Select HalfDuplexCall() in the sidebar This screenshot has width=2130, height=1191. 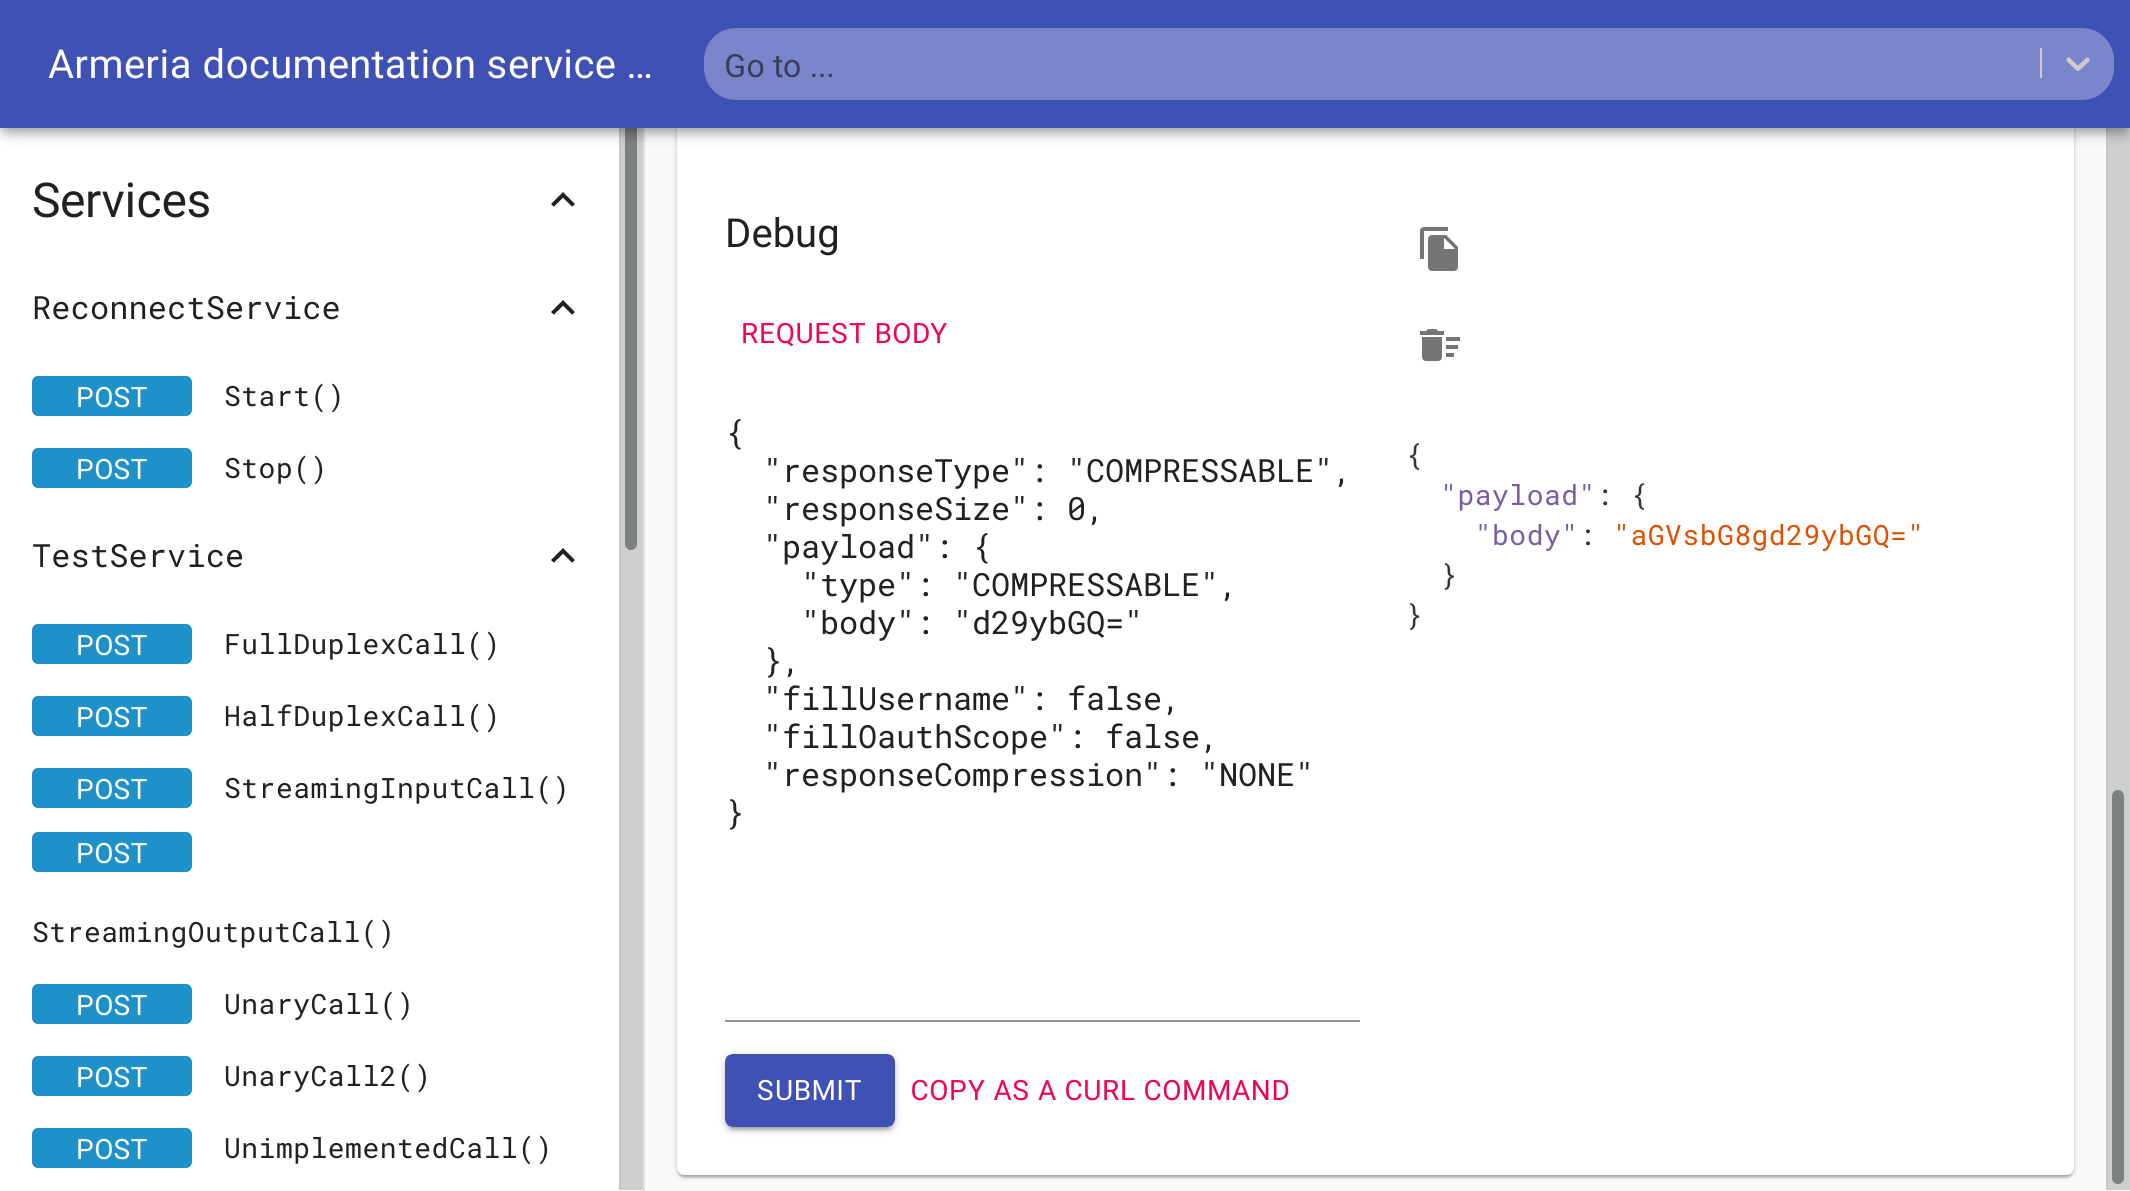361,717
